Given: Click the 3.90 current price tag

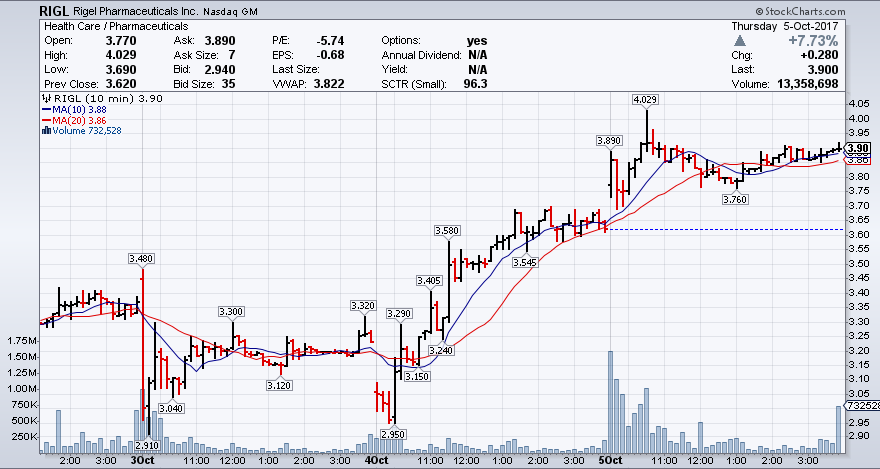Looking at the screenshot, I should click(x=856, y=147).
